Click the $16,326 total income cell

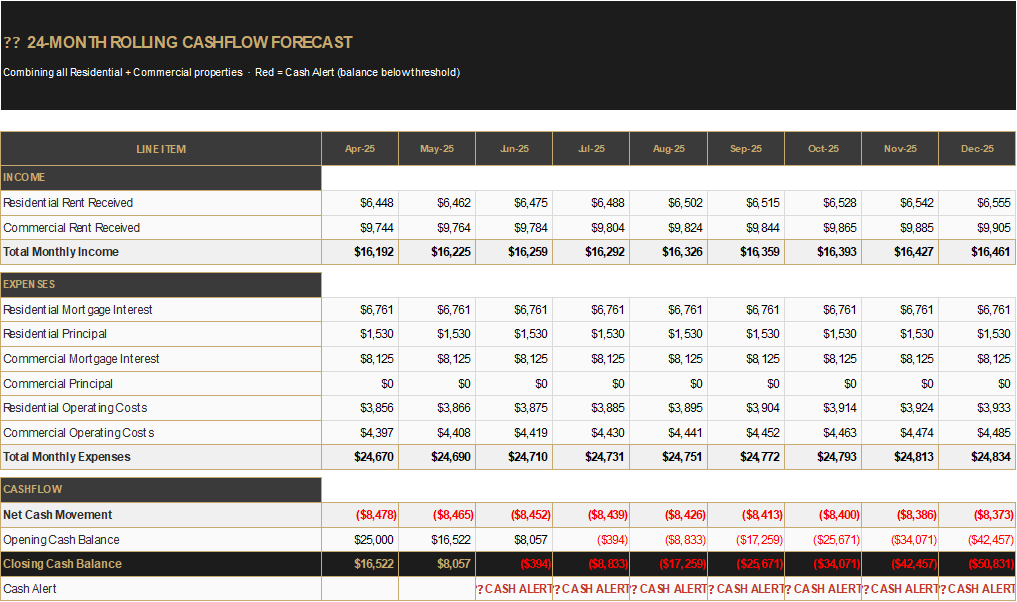[x=669, y=252]
